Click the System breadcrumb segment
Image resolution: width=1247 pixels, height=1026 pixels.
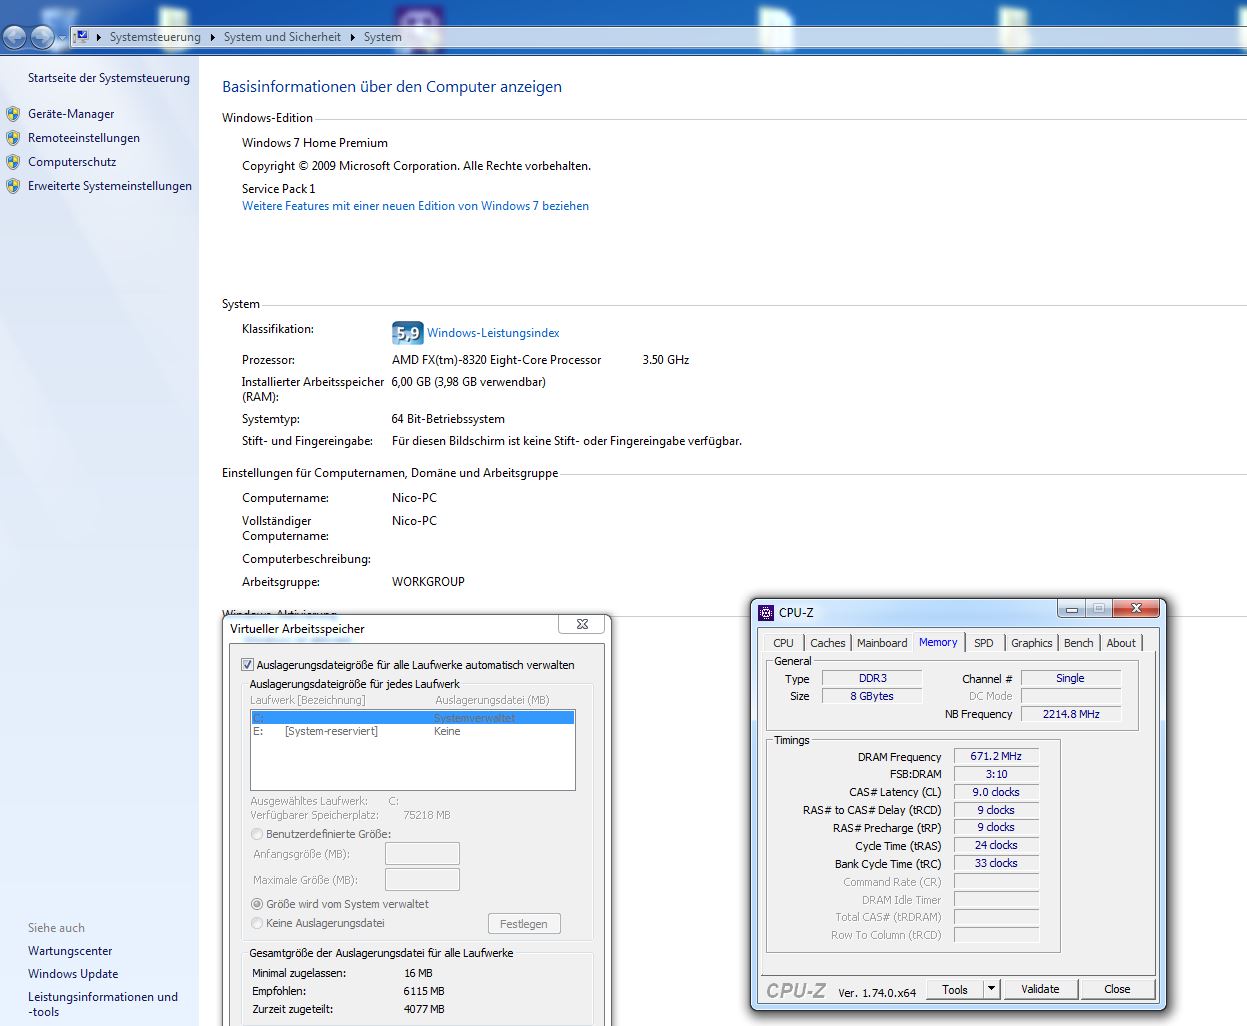(x=383, y=37)
